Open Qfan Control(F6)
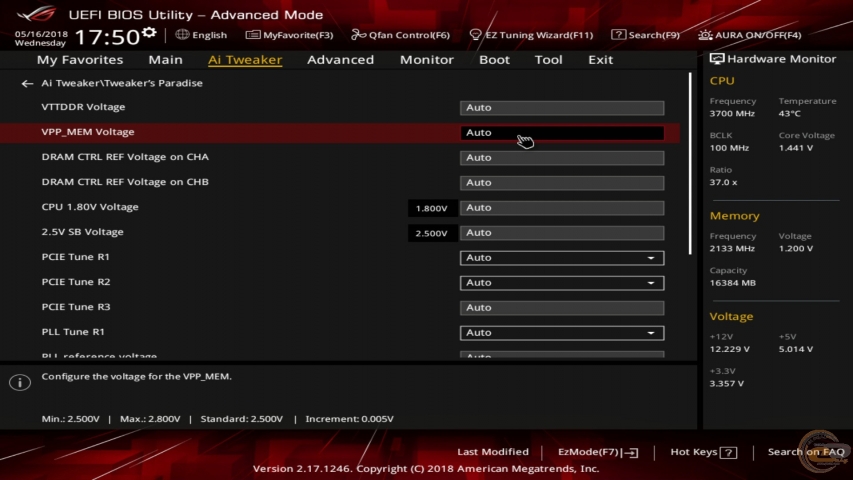853x480 pixels. pyautogui.click(x=400, y=35)
